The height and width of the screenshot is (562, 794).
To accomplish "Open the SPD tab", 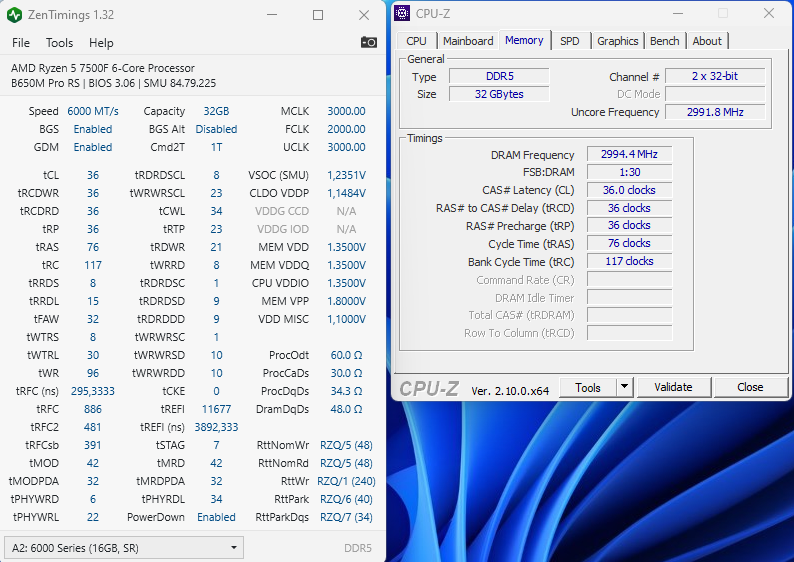I will pos(570,41).
